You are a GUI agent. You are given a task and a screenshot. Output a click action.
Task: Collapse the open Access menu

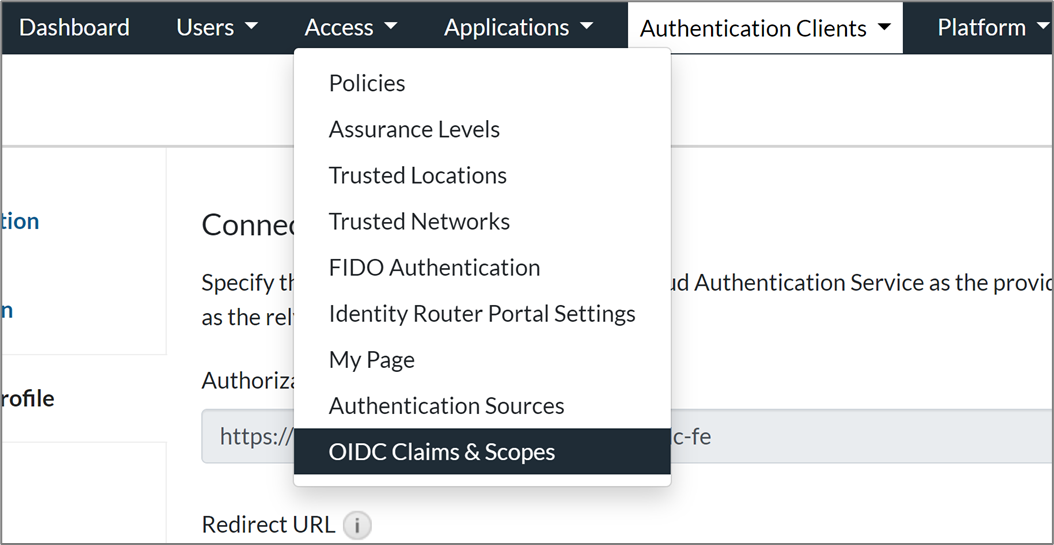[x=350, y=28]
